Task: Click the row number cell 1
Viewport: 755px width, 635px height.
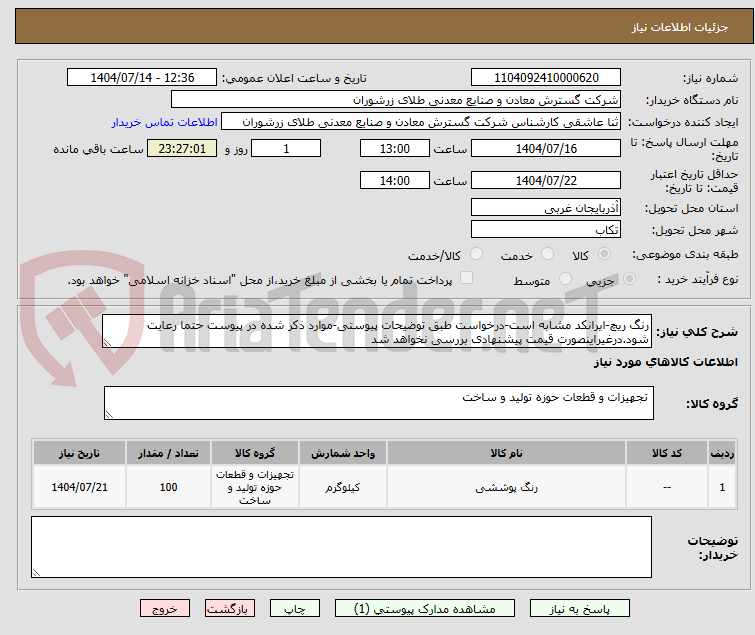Action: pos(722,487)
